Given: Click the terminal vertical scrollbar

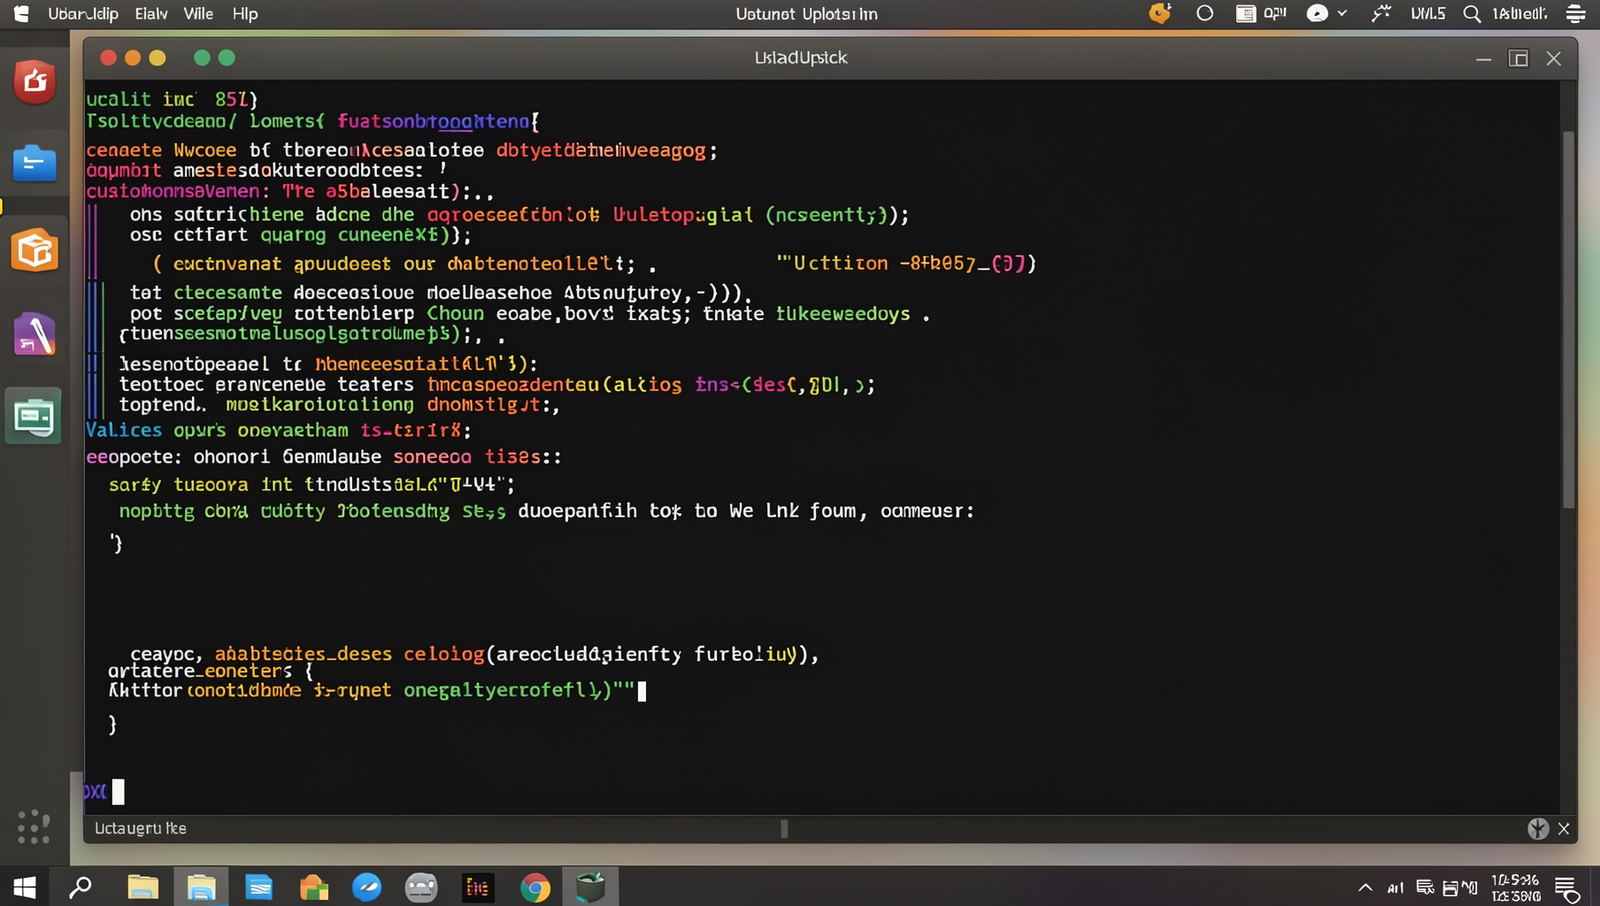Looking at the screenshot, I should [1569, 320].
